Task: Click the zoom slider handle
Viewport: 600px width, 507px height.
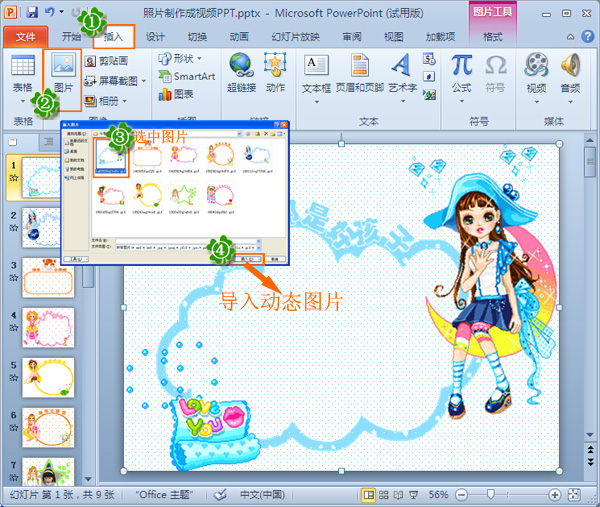Action: [x=491, y=495]
